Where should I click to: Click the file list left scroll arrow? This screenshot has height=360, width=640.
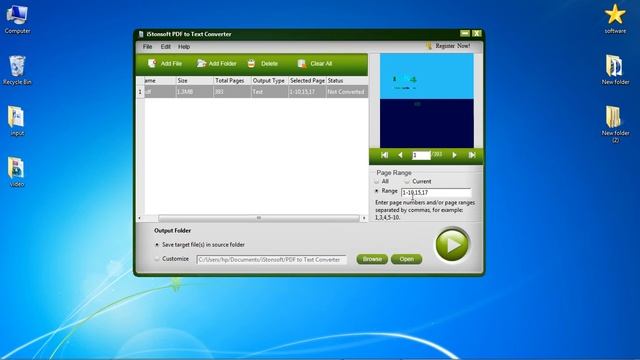click(x=140, y=218)
